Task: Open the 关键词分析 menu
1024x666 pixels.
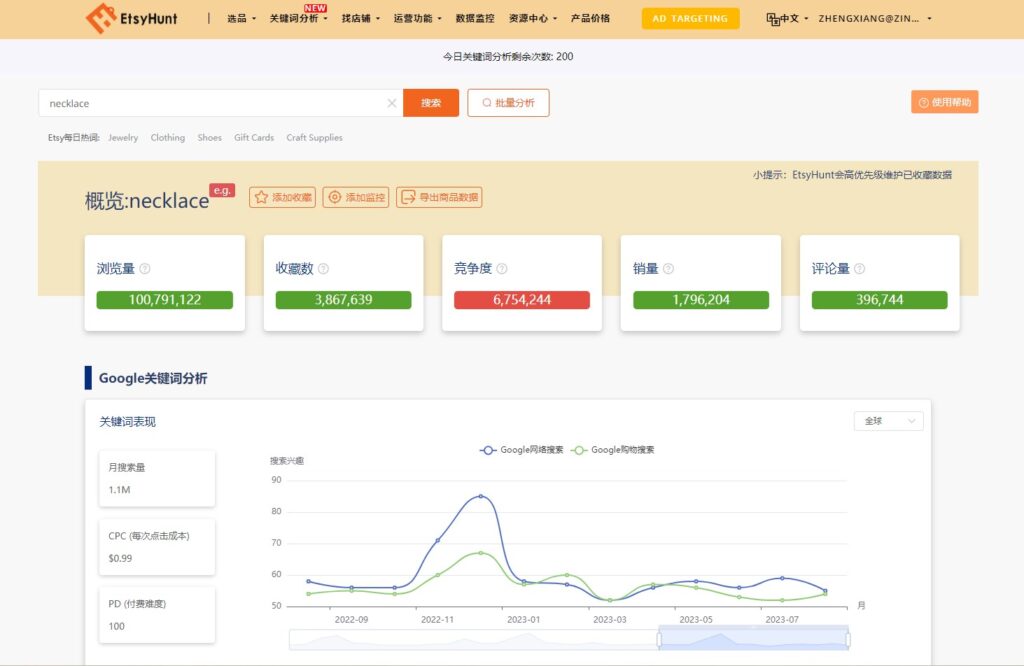Action: click(x=298, y=19)
